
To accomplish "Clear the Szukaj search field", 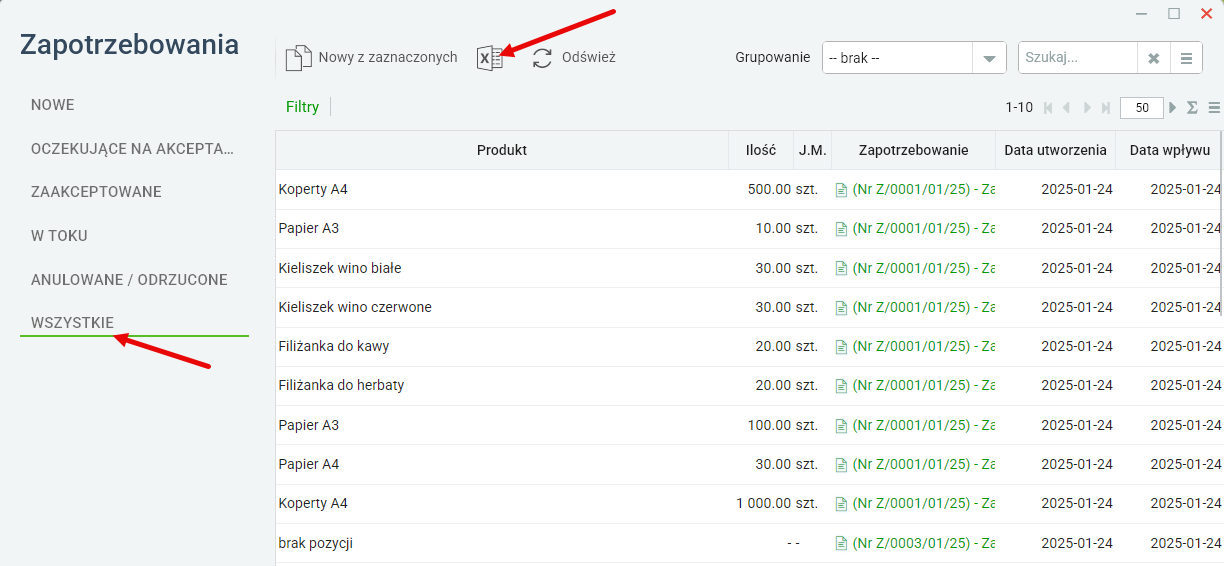I will (1153, 58).
